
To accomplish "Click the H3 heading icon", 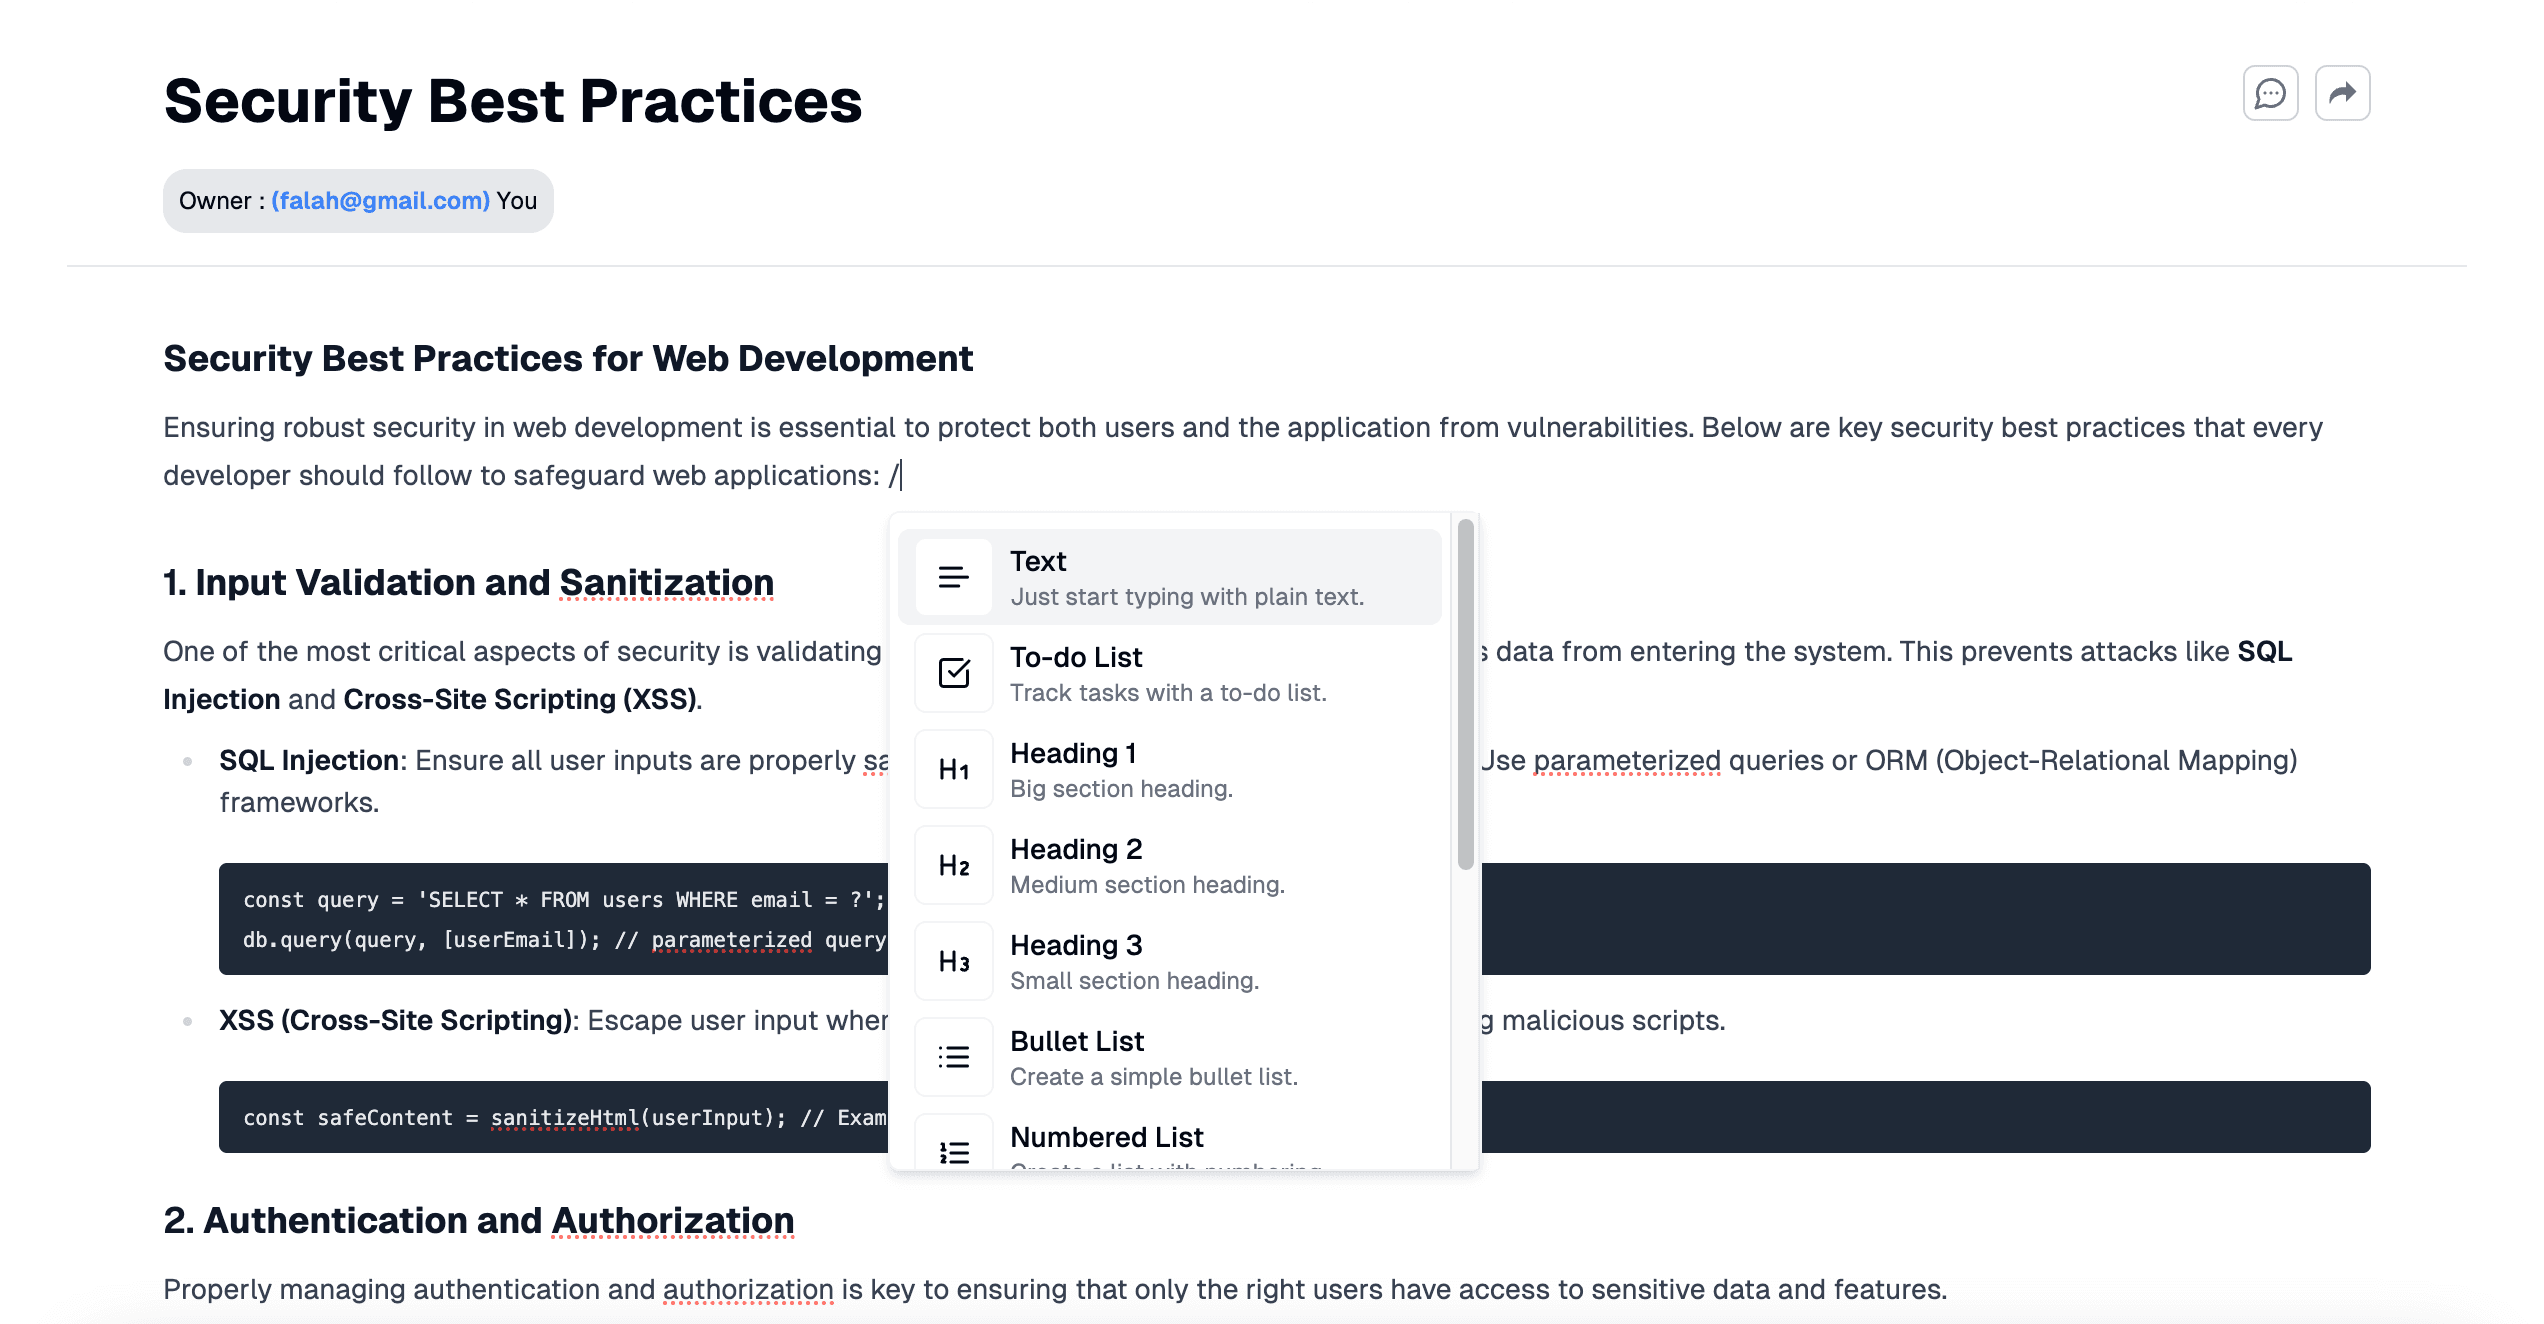I will click(x=953, y=961).
